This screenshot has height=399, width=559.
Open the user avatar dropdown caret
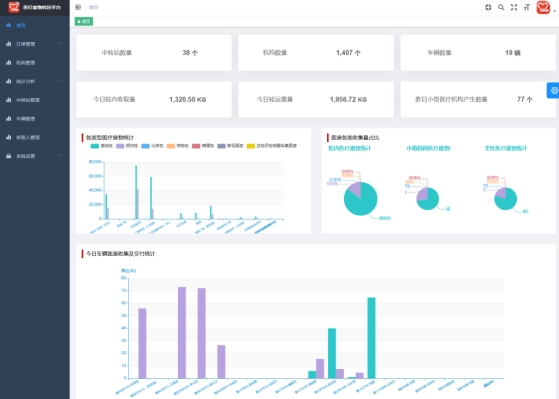(x=555, y=11)
